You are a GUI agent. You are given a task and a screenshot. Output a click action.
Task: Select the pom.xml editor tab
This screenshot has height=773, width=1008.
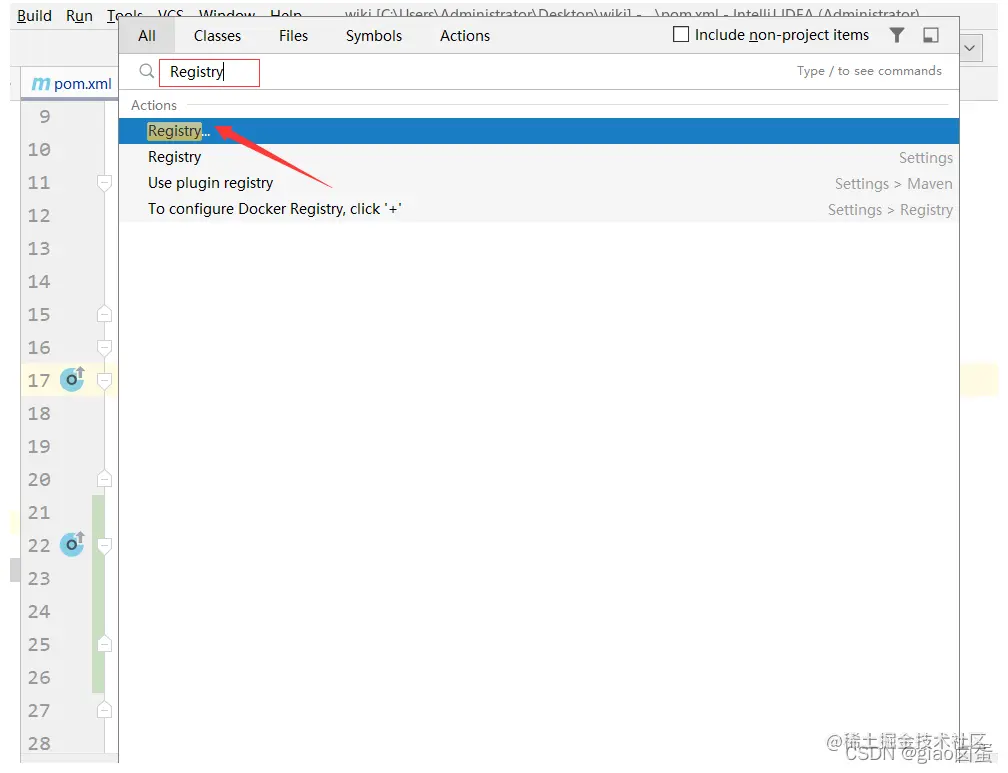click(x=71, y=84)
